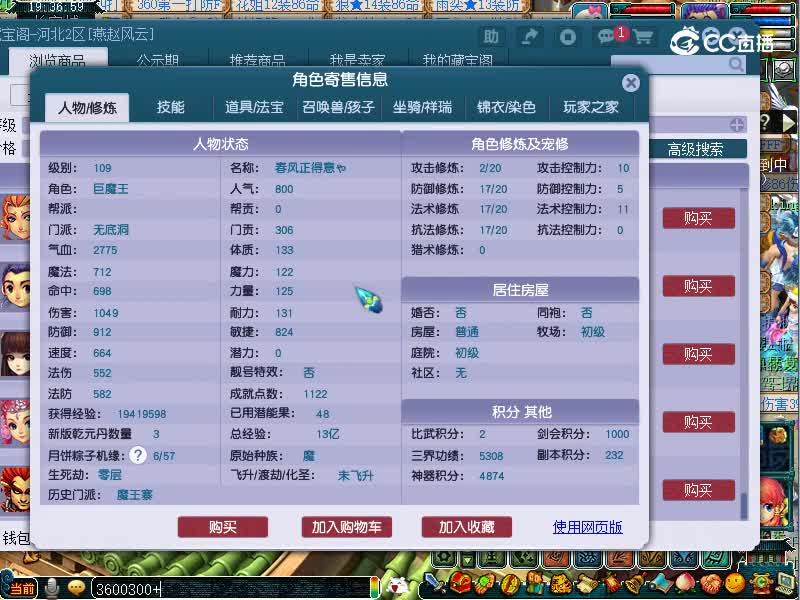Screen dimensions: 800x600
Task: Click the red-haired demon character thumbnail
Action: pyautogui.click(x=14, y=490)
